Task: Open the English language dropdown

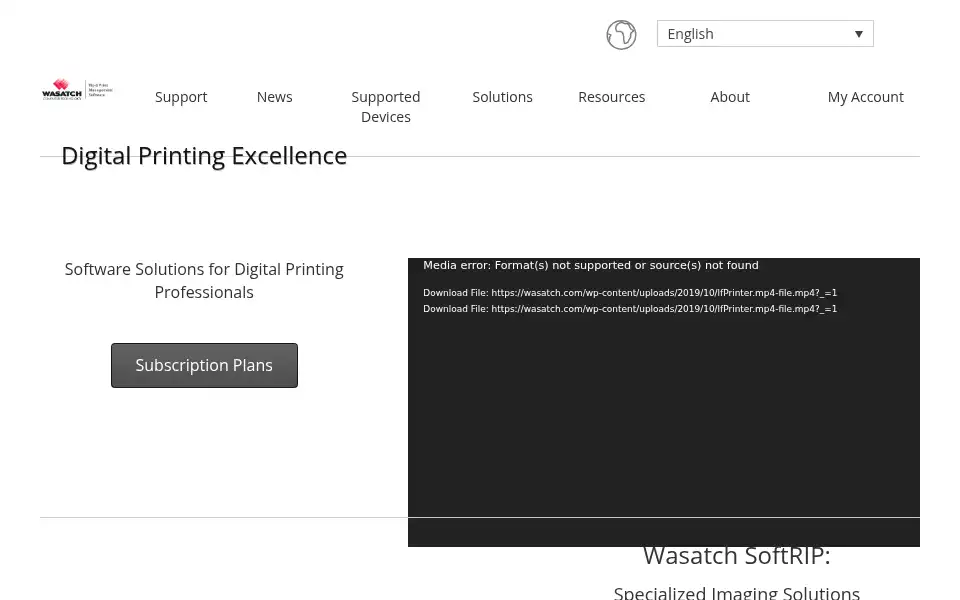Action: click(x=765, y=34)
